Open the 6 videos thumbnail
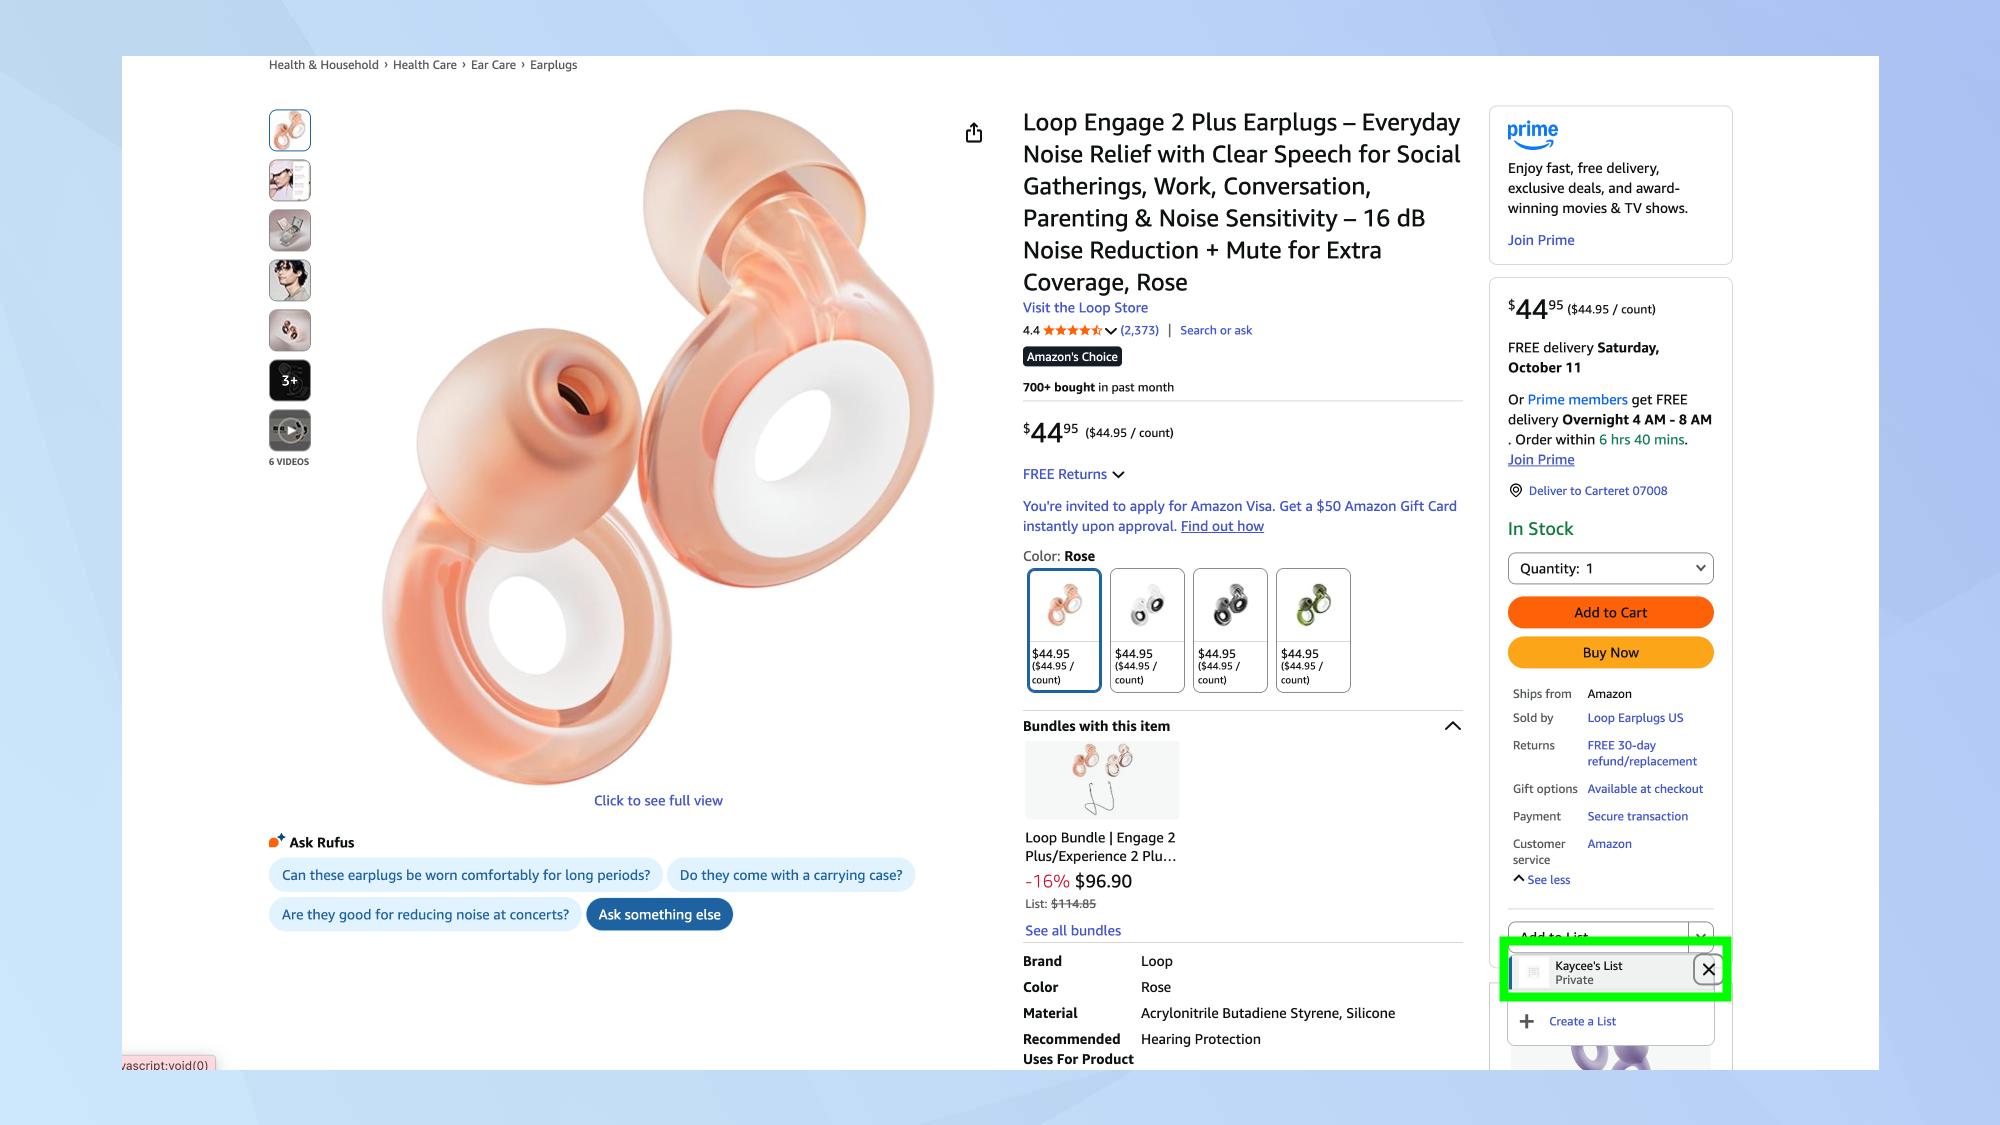Viewport: 2000px width, 1125px height. pos(289,431)
